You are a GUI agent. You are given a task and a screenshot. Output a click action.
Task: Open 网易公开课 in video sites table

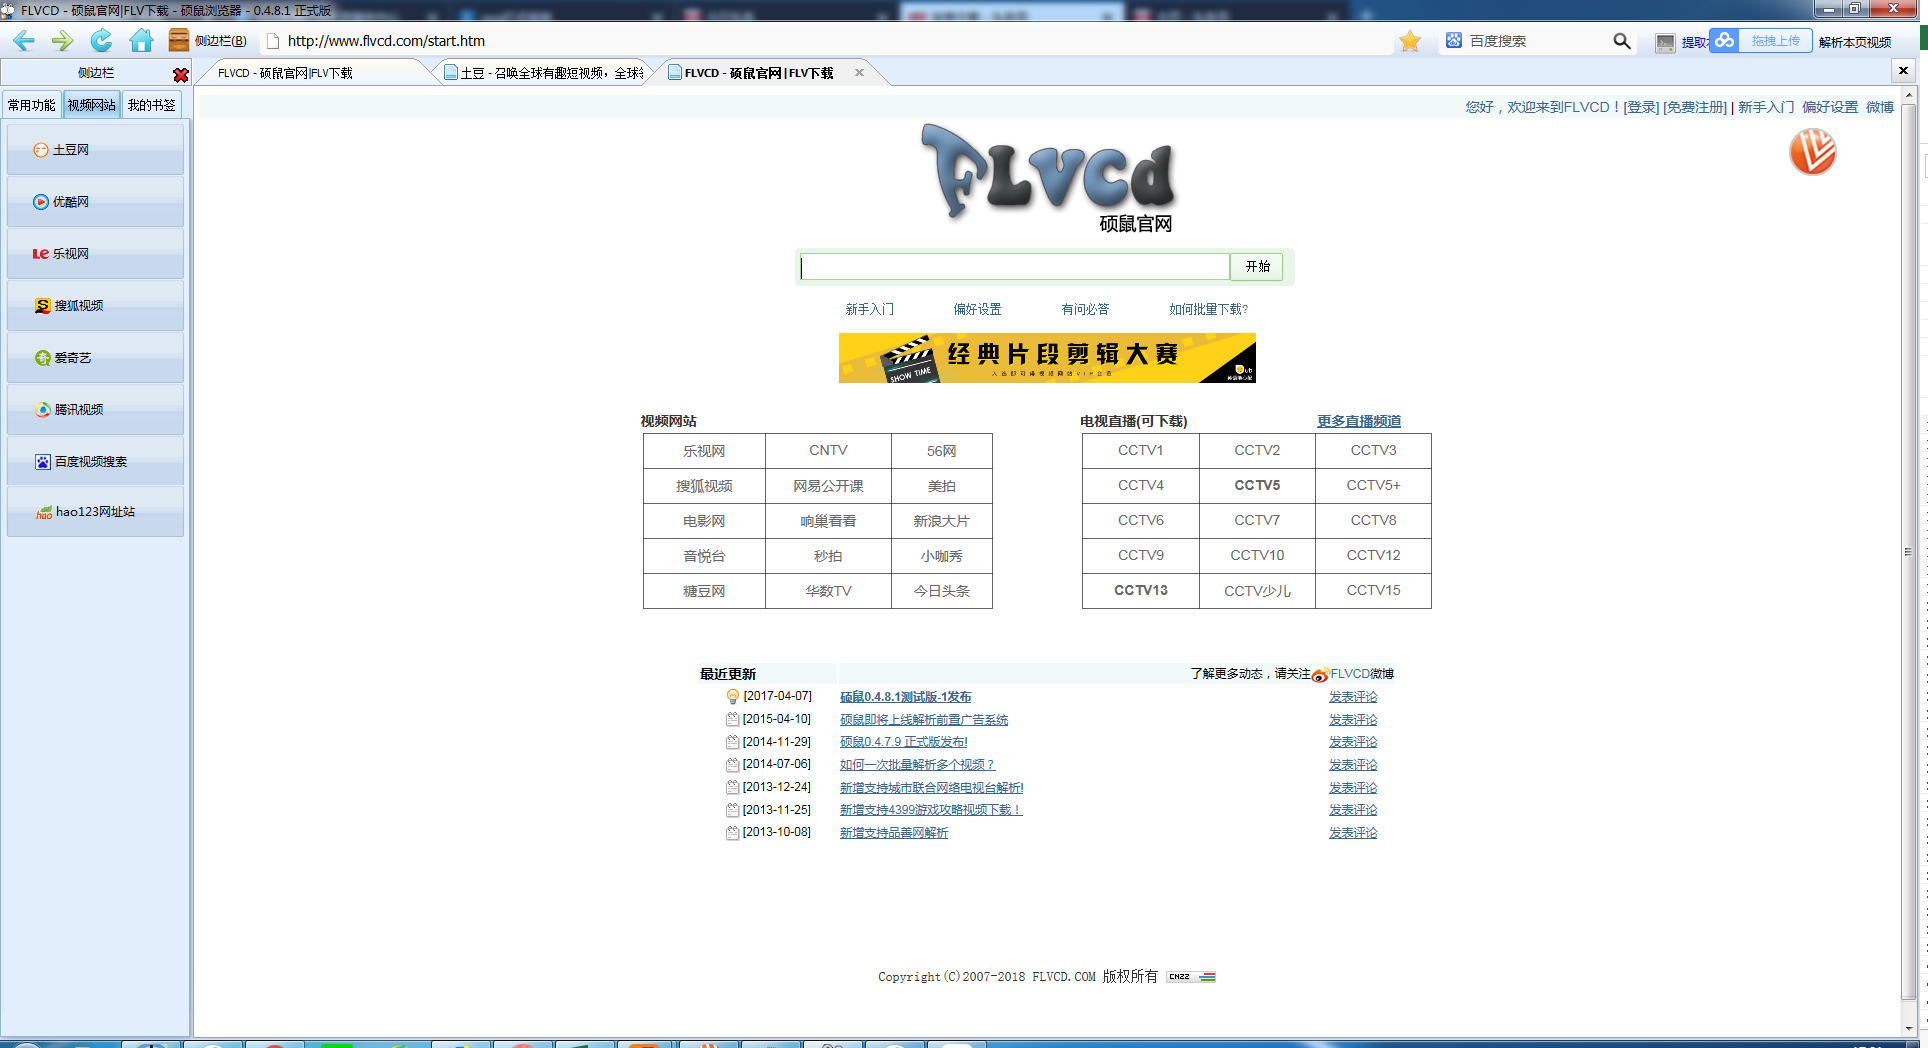828,486
